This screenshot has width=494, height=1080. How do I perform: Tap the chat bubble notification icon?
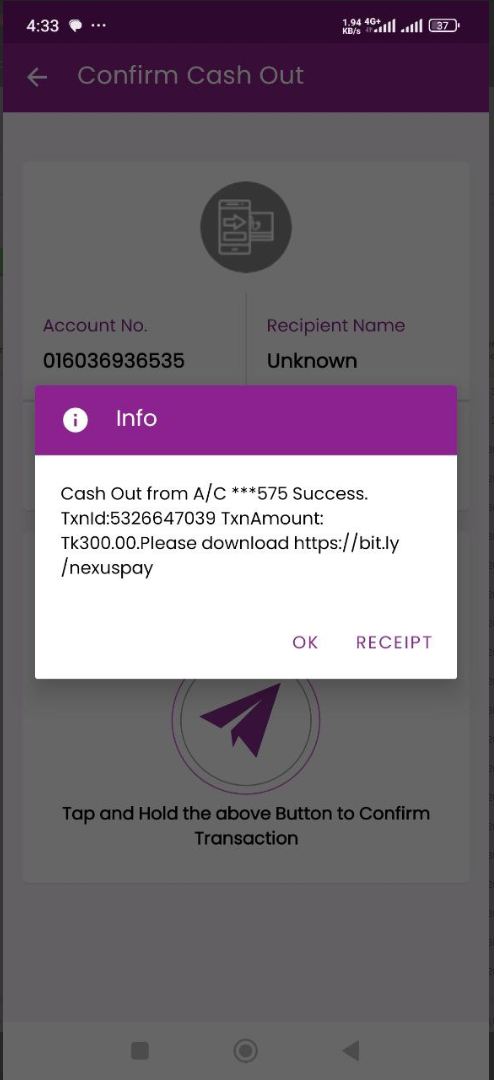tap(74, 25)
